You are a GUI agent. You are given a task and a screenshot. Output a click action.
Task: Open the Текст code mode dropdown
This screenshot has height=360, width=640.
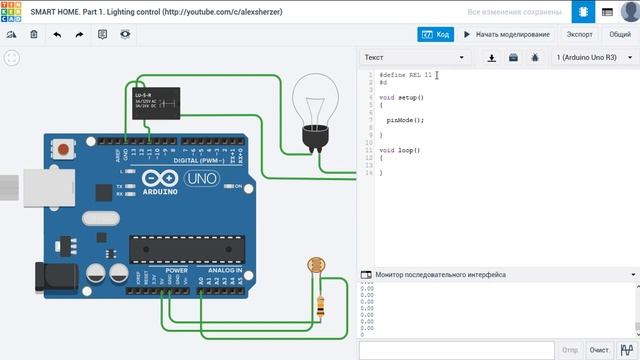[x=415, y=58]
